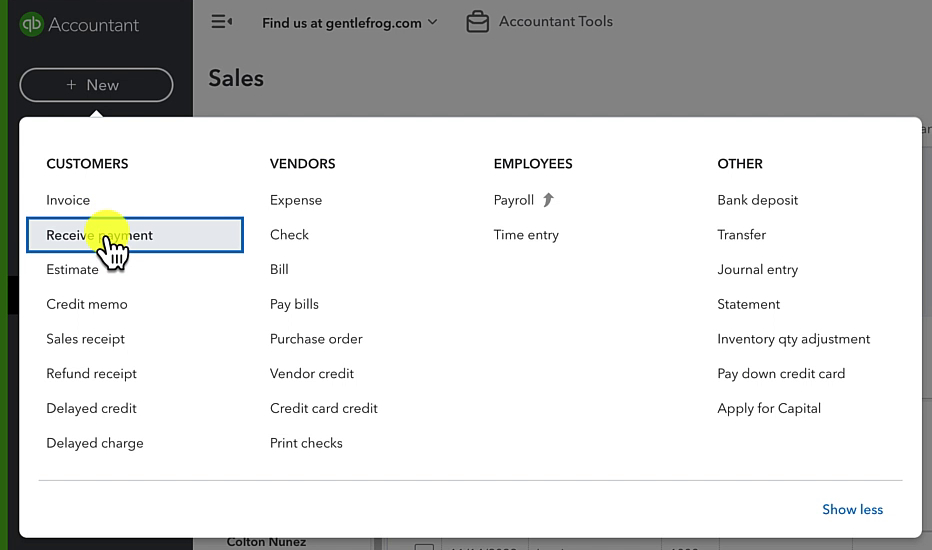Collapse the sidebar with the hamburger icon

coord(221,22)
